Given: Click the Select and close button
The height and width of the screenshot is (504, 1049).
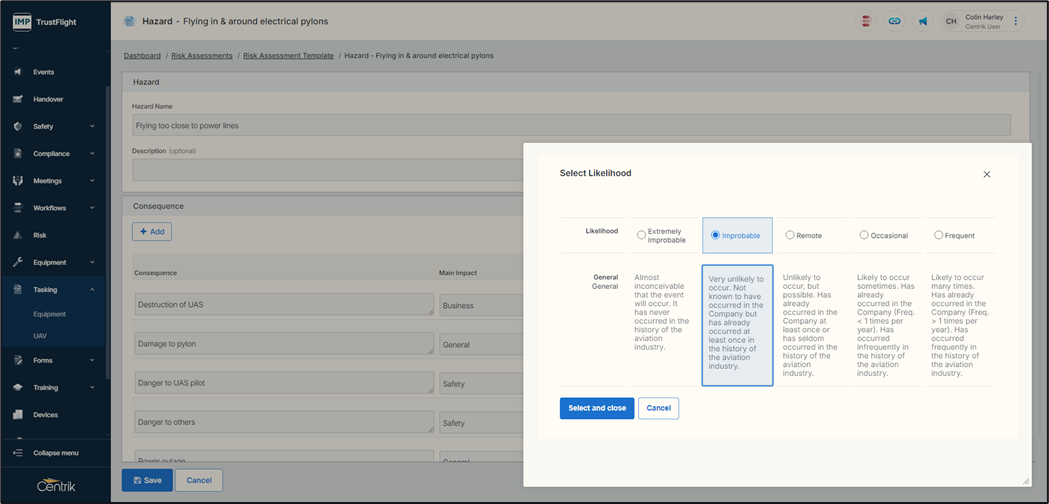Looking at the screenshot, I should coord(597,408).
